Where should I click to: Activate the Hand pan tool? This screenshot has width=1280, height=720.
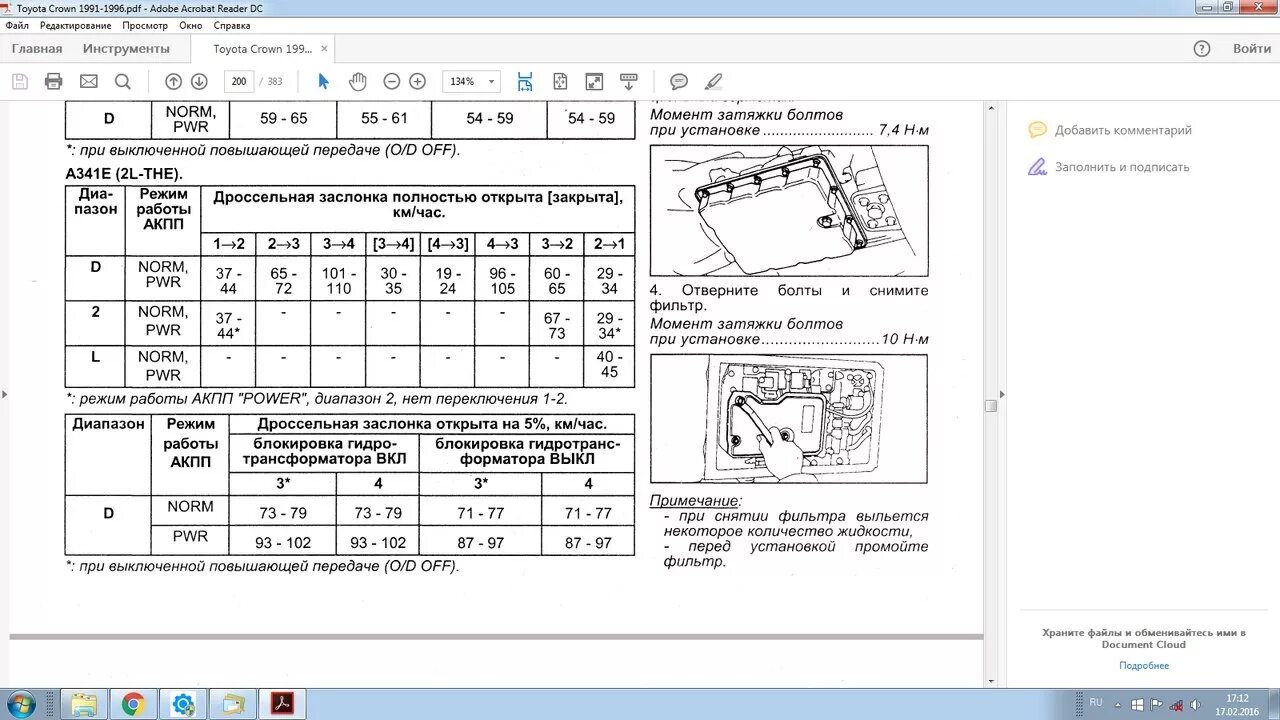pos(357,81)
